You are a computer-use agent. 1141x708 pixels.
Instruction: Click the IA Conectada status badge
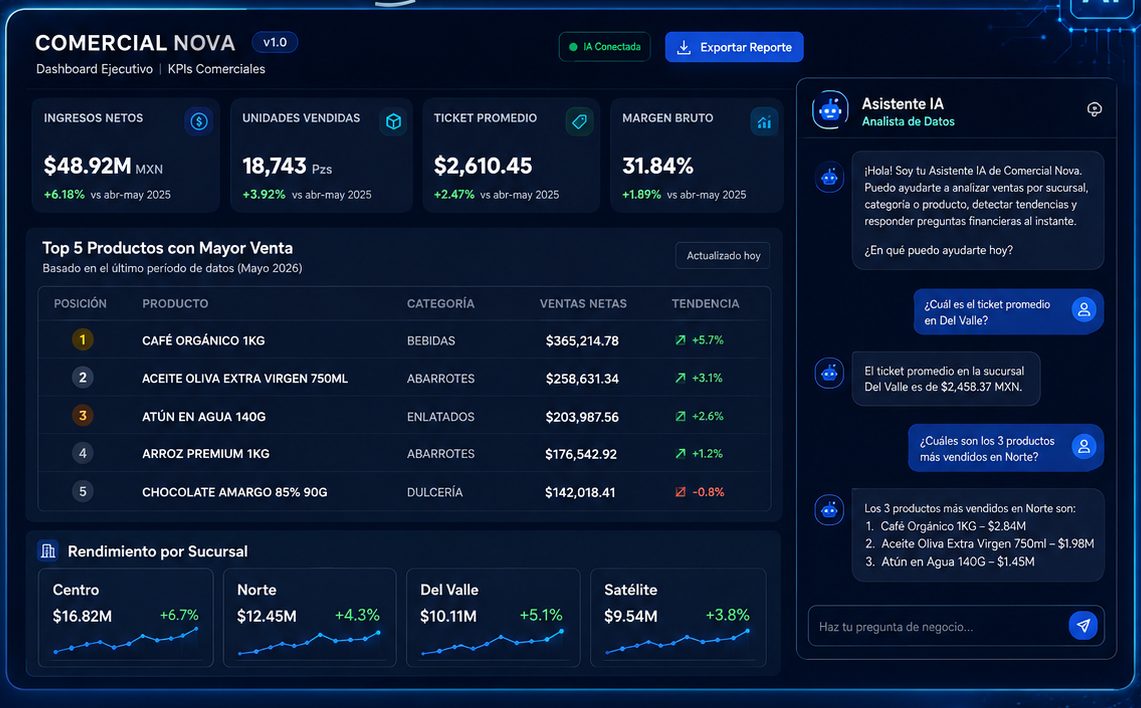(604, 47)
